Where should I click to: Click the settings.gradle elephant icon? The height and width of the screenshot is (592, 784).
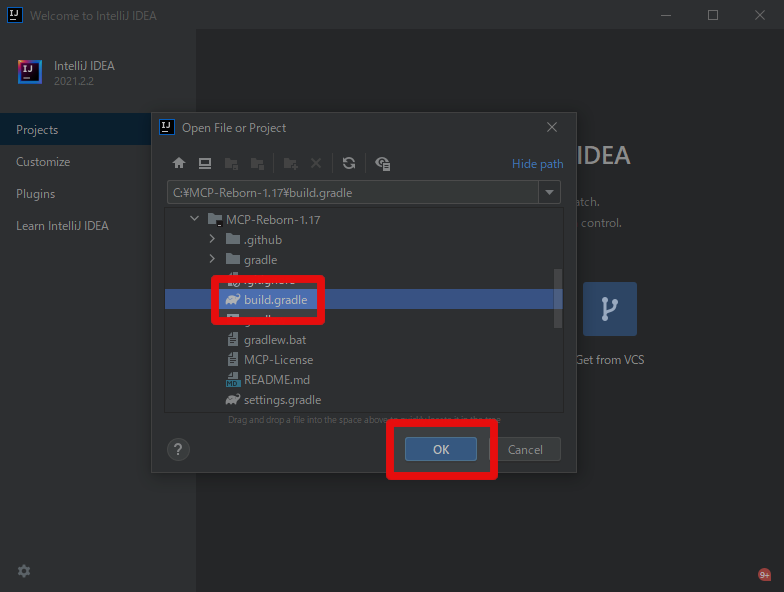(x=233, y=400)
